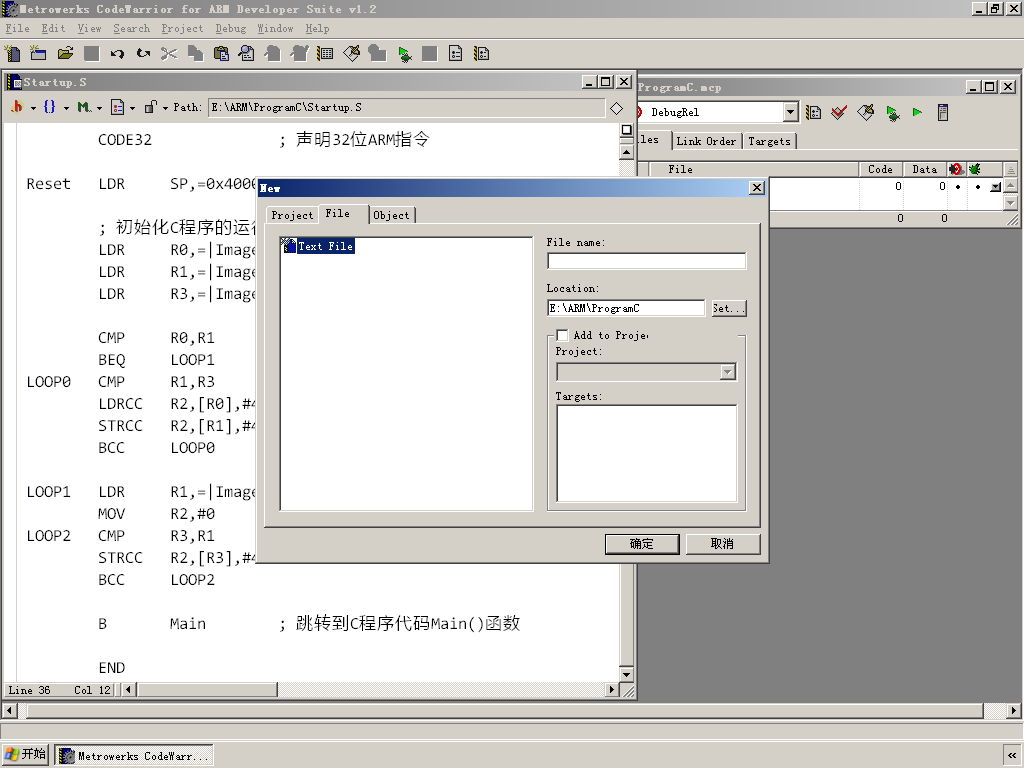The image size is (1024, 768).
Task: Open the Project combo box in New dialog
Action: click(x=647, y=372)
